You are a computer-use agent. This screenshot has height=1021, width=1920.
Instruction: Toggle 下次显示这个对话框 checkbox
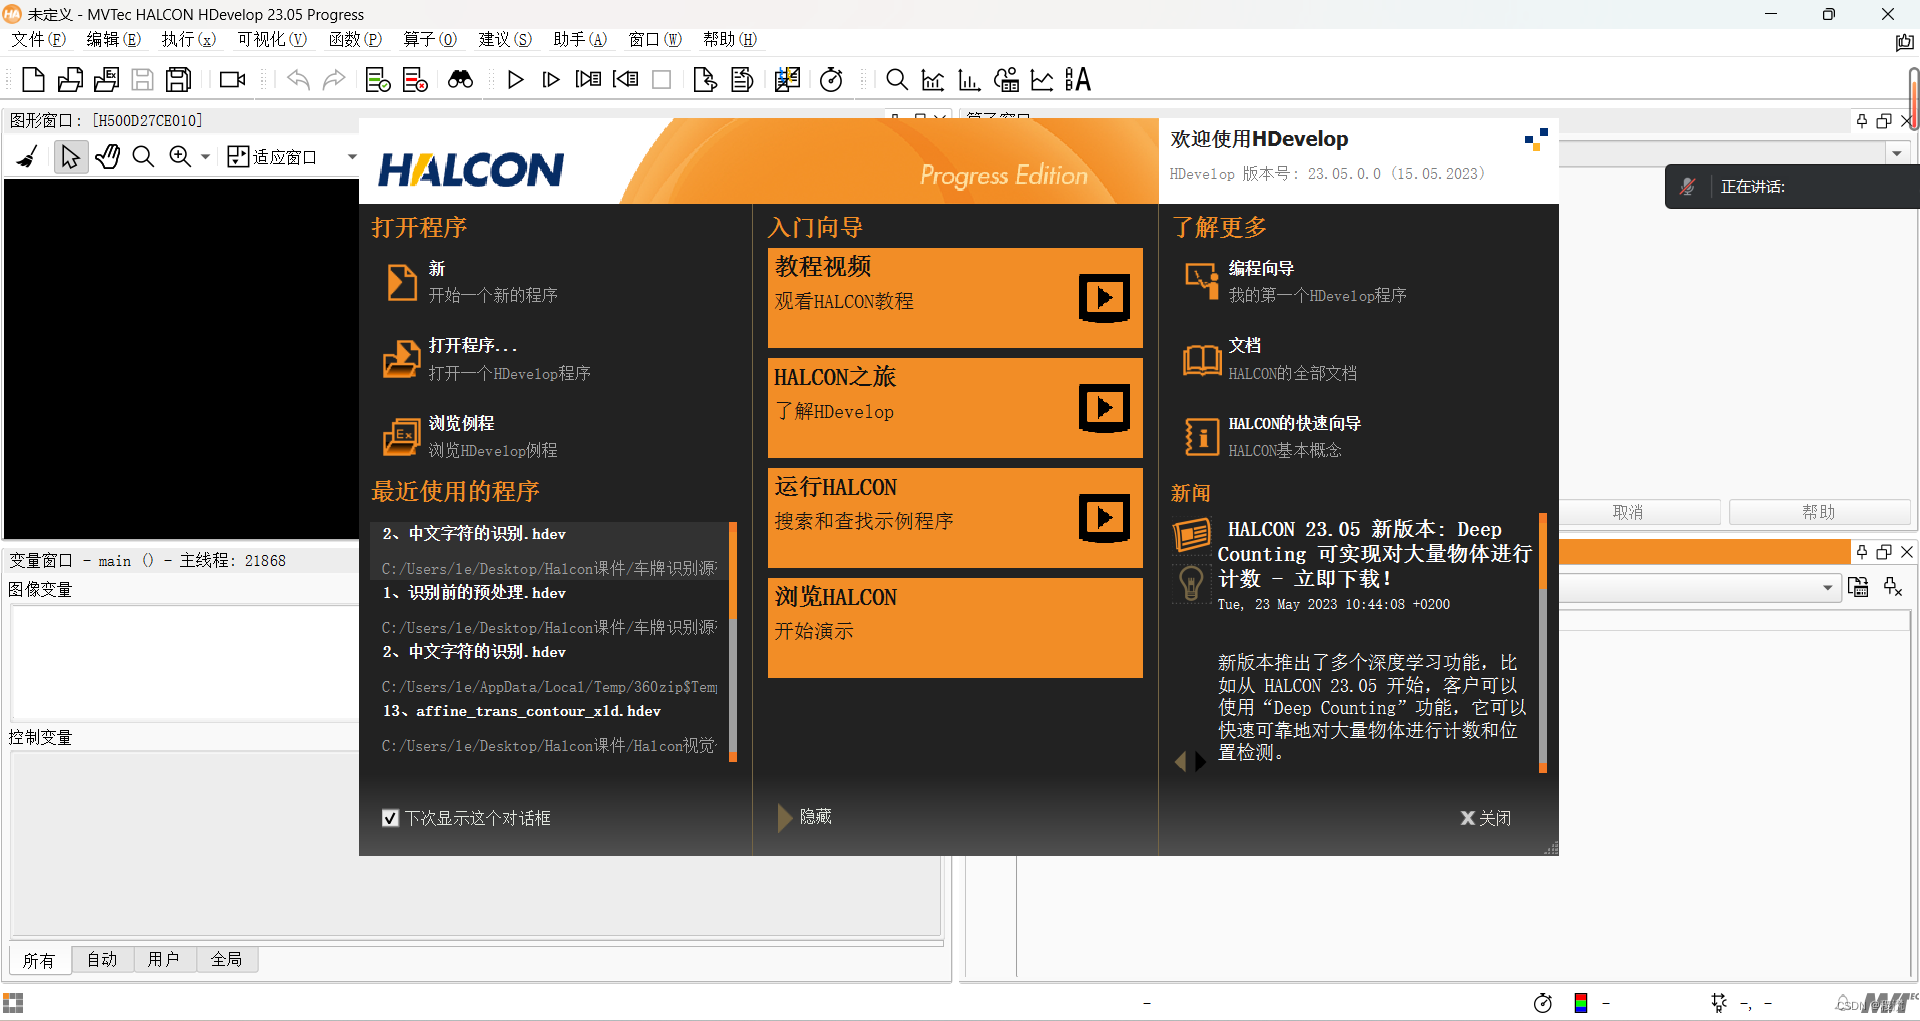click(x=390, y=818)
